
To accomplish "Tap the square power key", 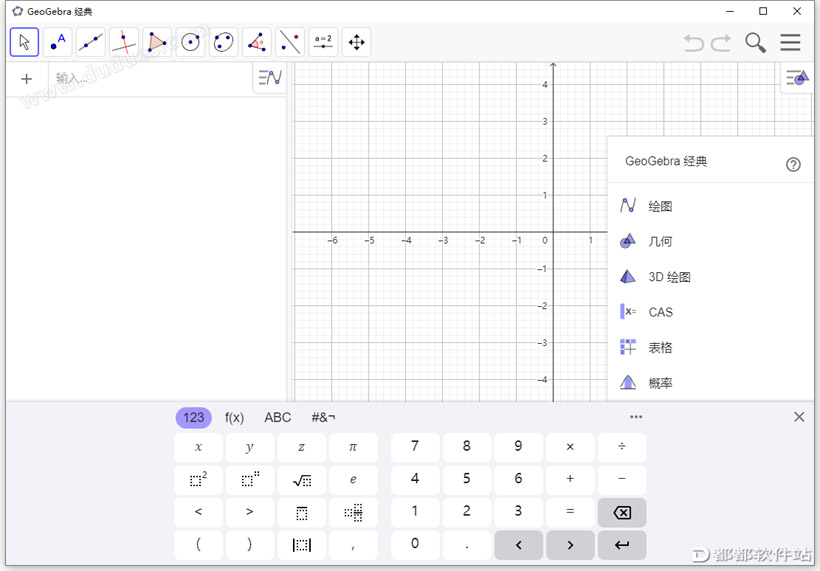I will [198, 479].
